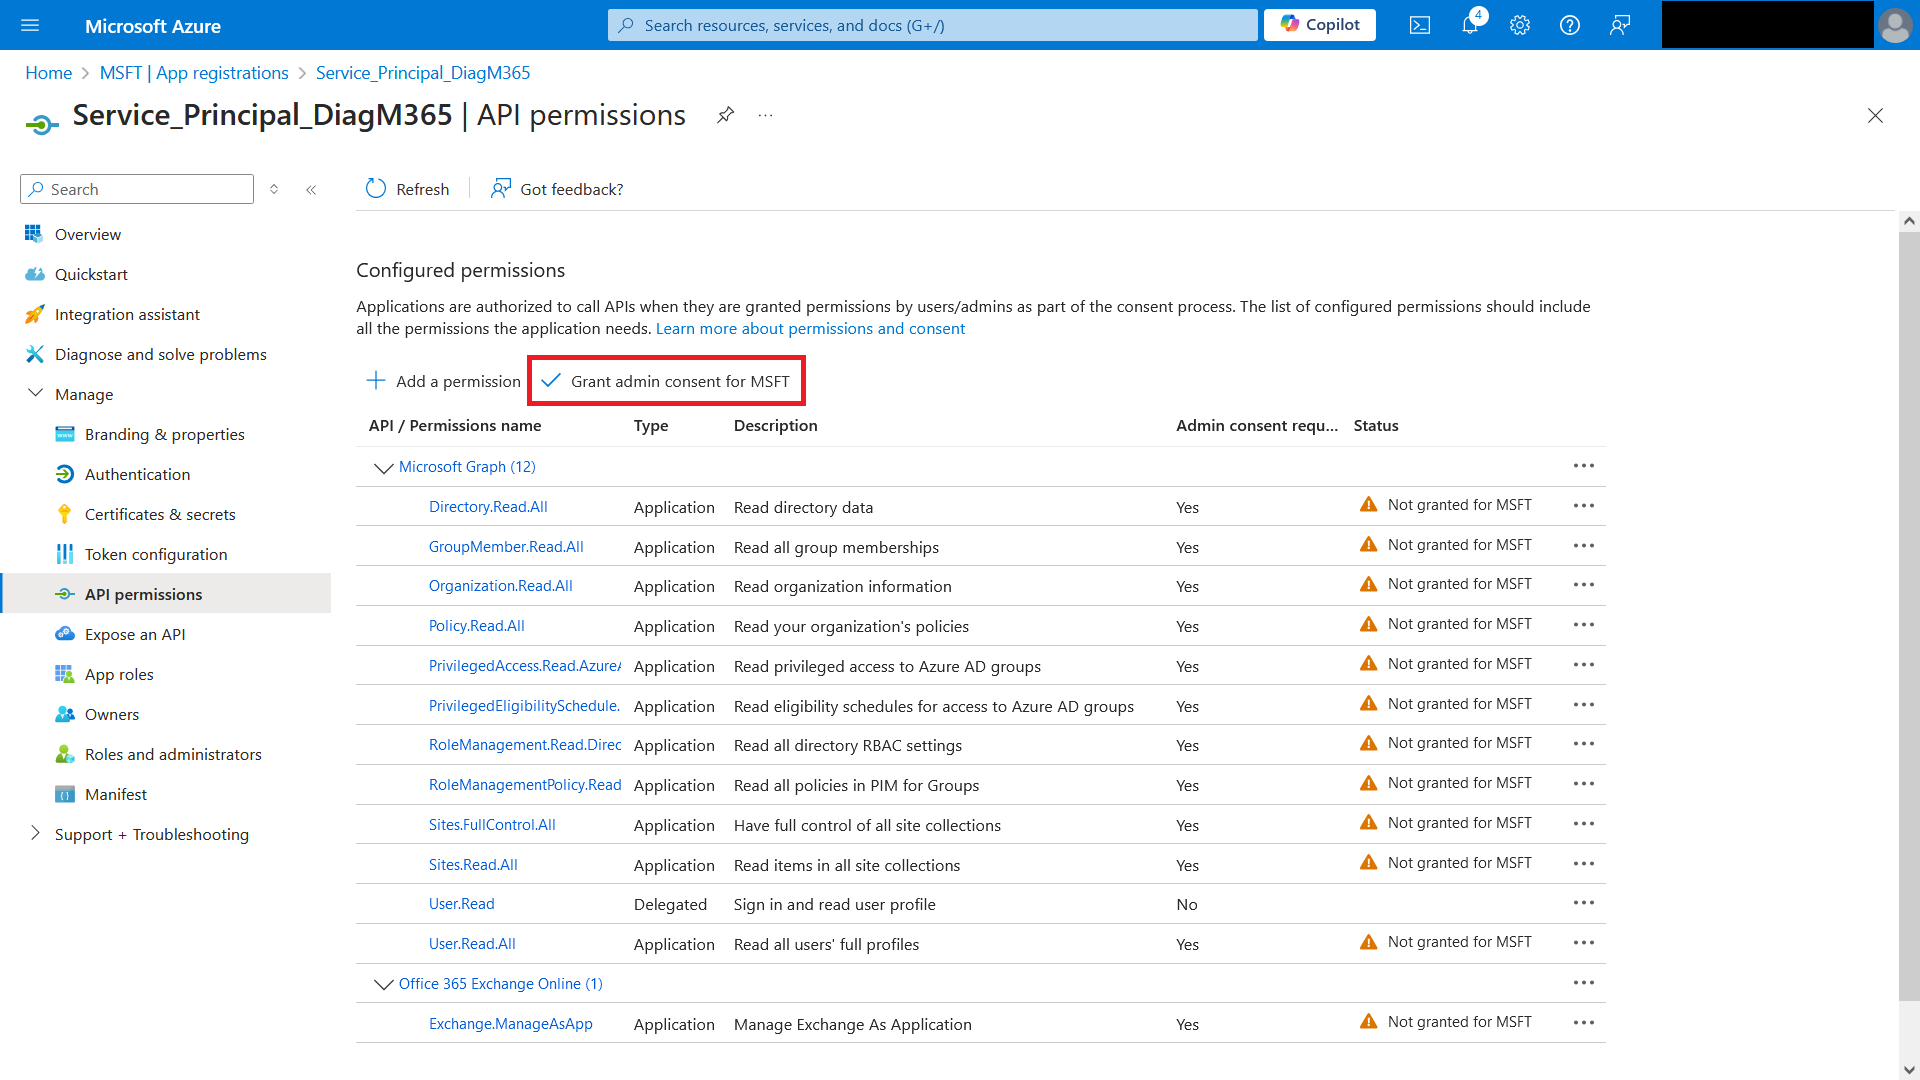
Task: Open Learn more about permissions link
Action: (x=810, y=329)
